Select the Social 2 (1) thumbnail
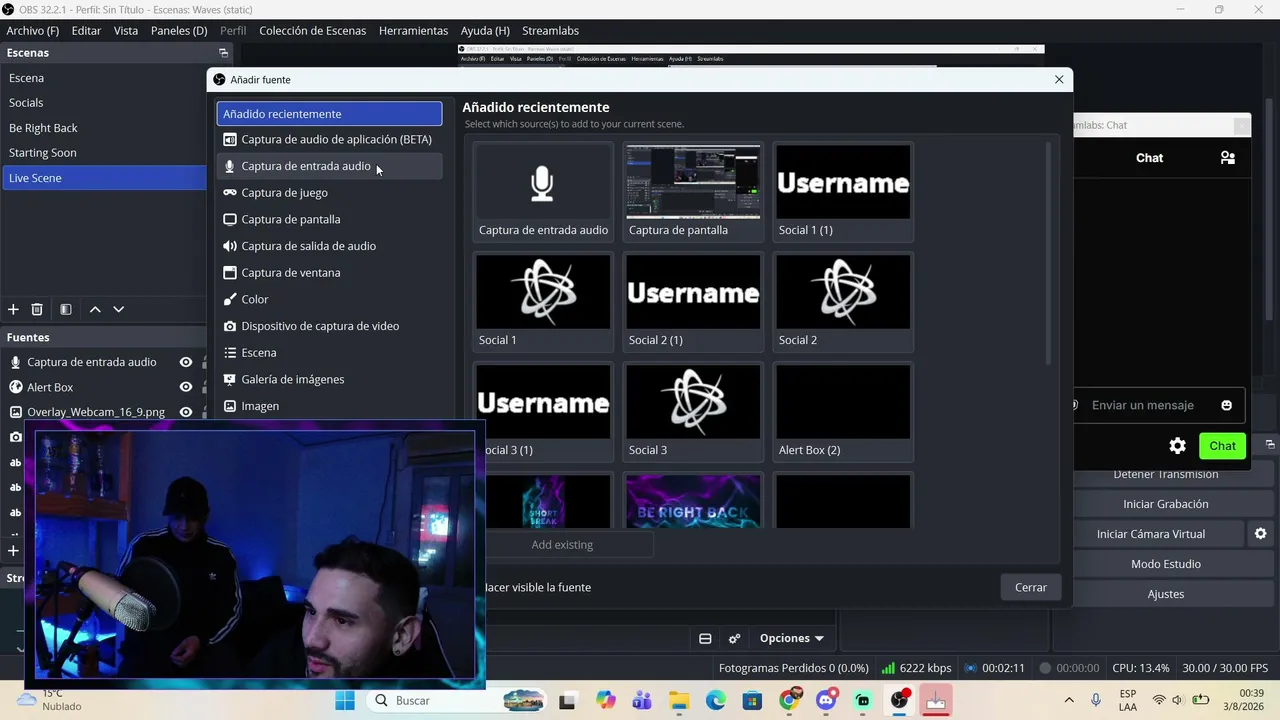 [x=693, y=301]
